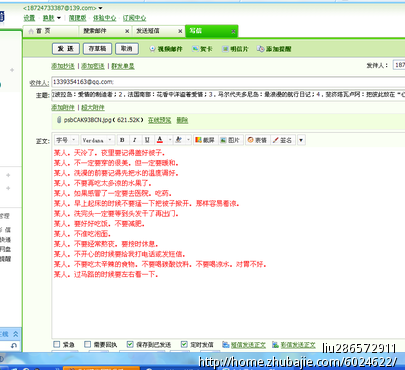
Task: Click 在线预览 for psbCAK93BCN.jpg
Action: click(159, 120)
